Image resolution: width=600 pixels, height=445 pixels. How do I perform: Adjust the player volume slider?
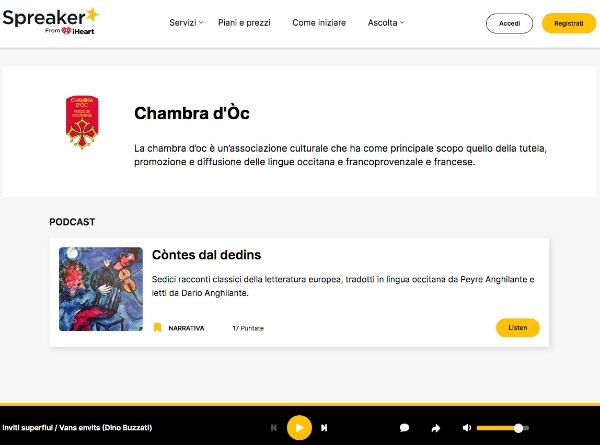[503, 428]
